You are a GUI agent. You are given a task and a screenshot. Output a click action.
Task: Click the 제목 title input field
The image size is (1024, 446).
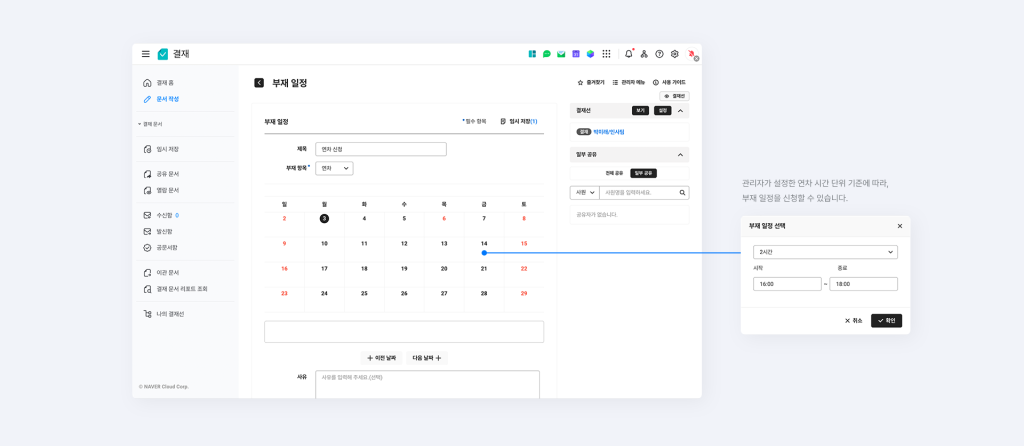[380, 149]
